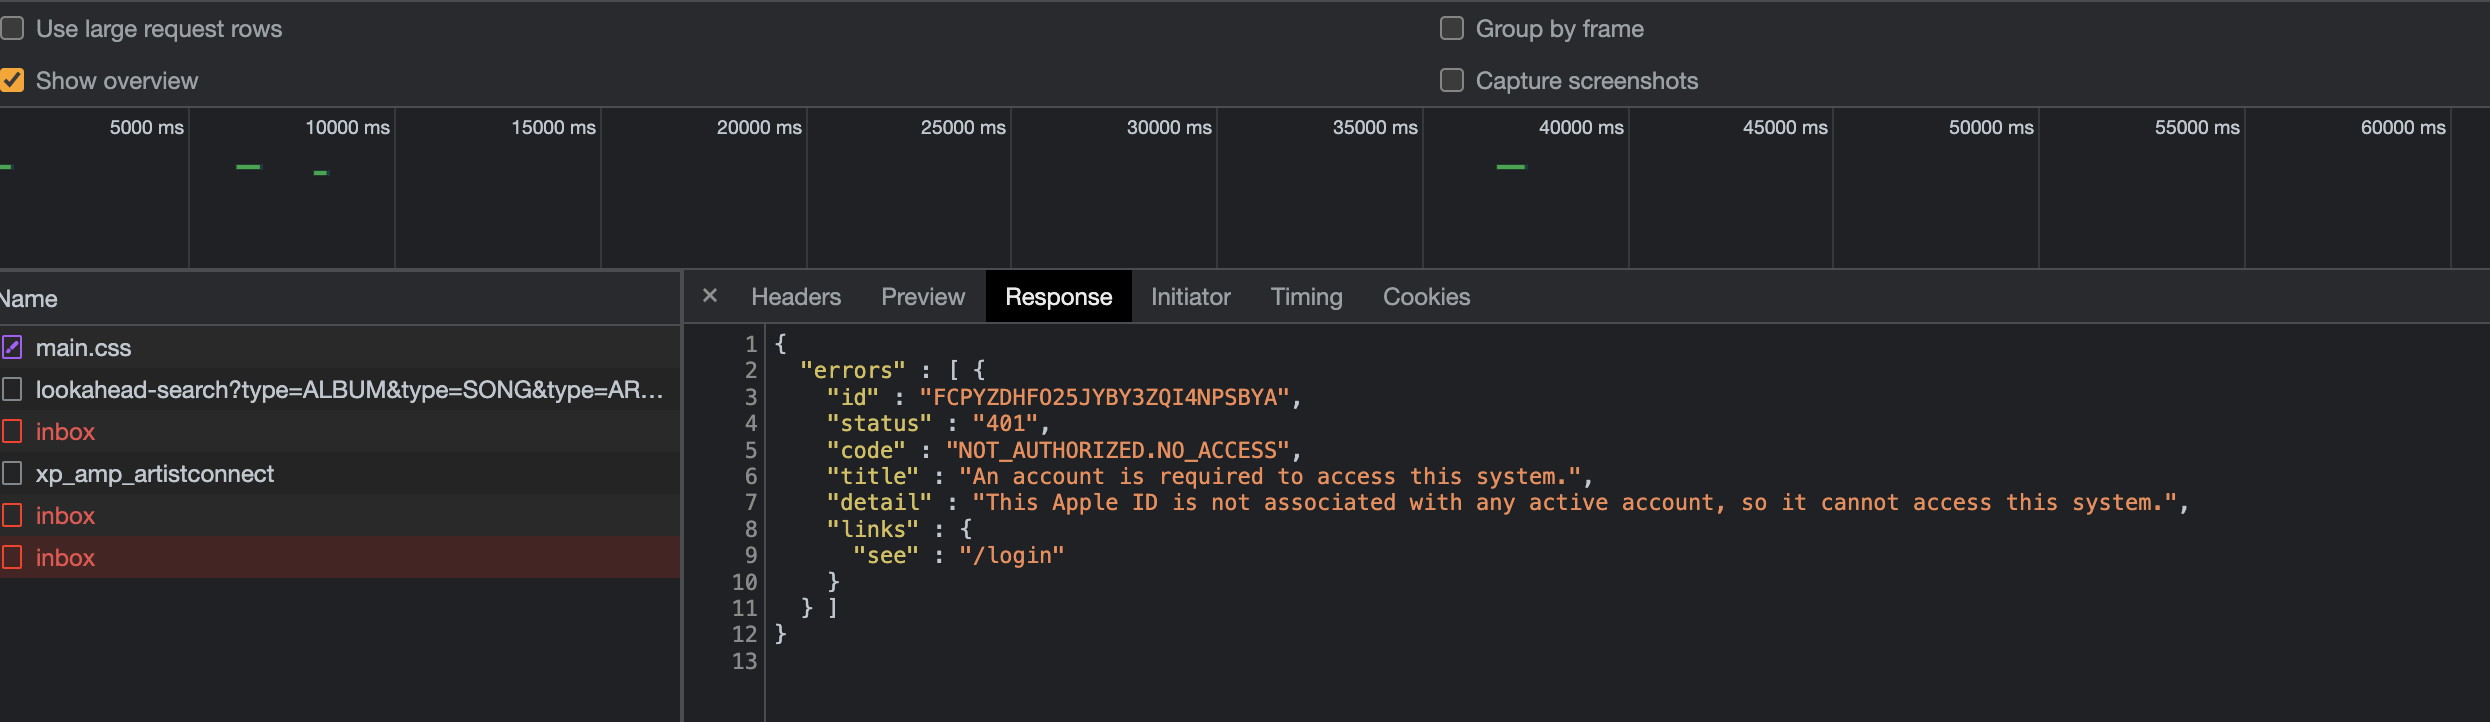
Task: Select the main.css request name
Action: 83,348
